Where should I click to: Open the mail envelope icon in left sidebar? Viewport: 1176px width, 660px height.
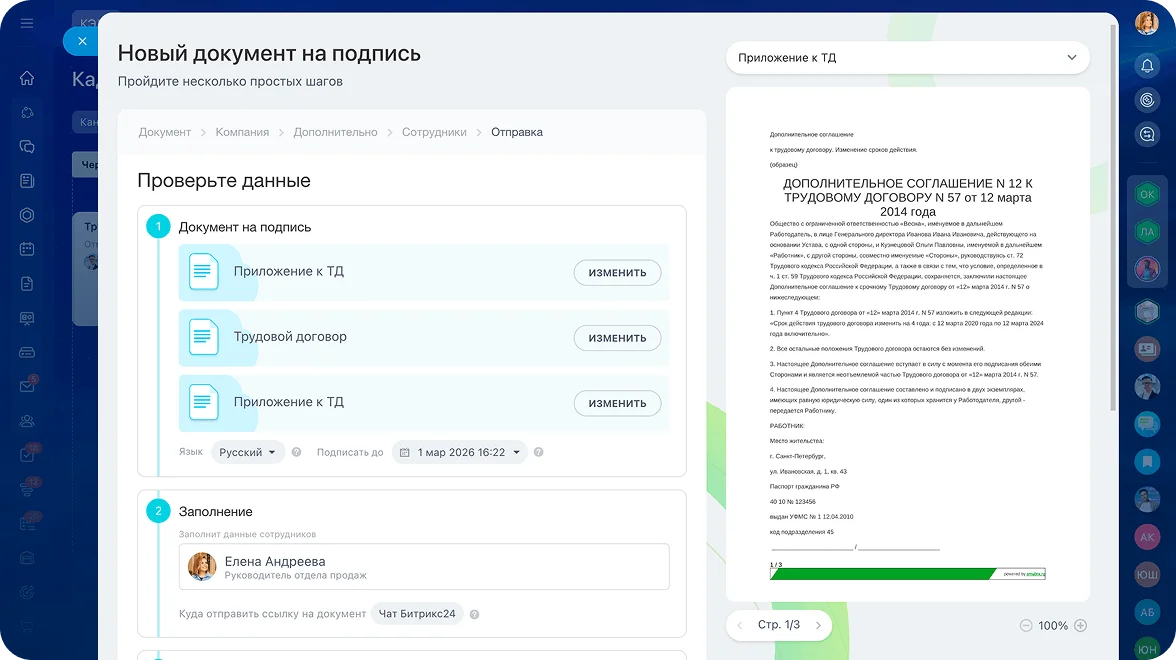[x=27, y=386]
